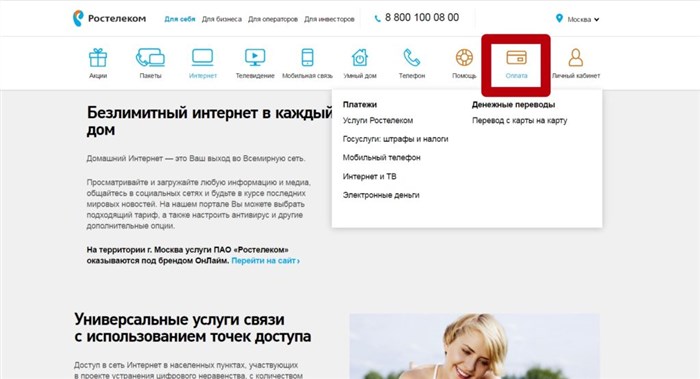Viewport: 700px width, 379px height.
Task: Expand the Москва city dropdown
Action: click(x=583, y=19)
